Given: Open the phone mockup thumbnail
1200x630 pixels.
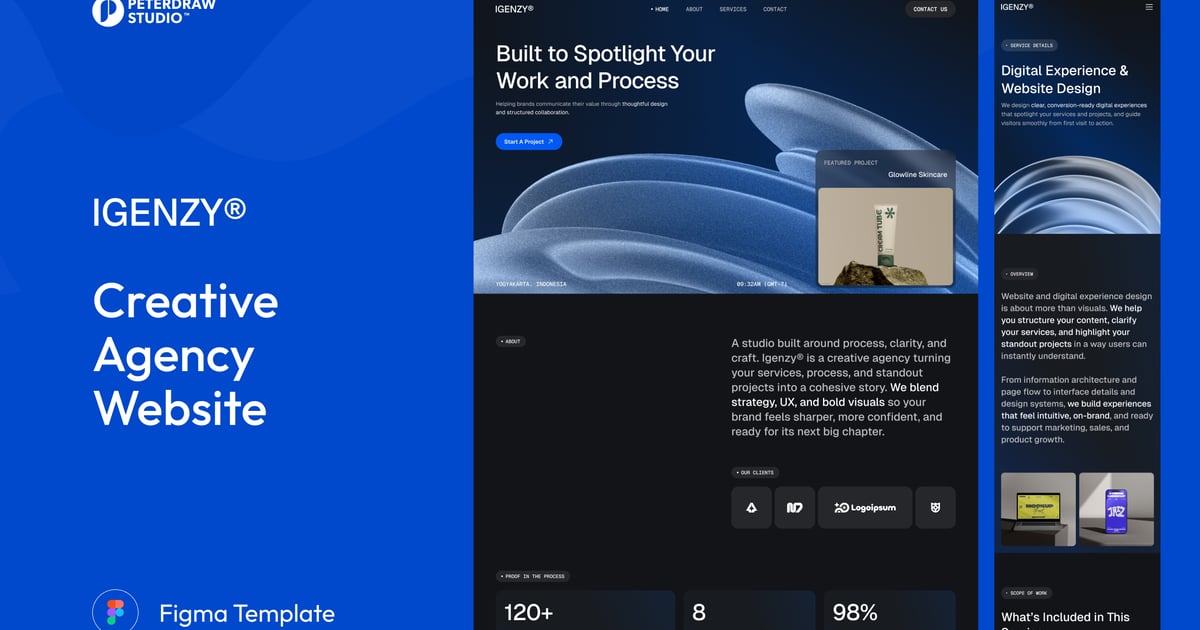Looking at the screenshot, I should pyautogui.click(x=1116, y=509).
